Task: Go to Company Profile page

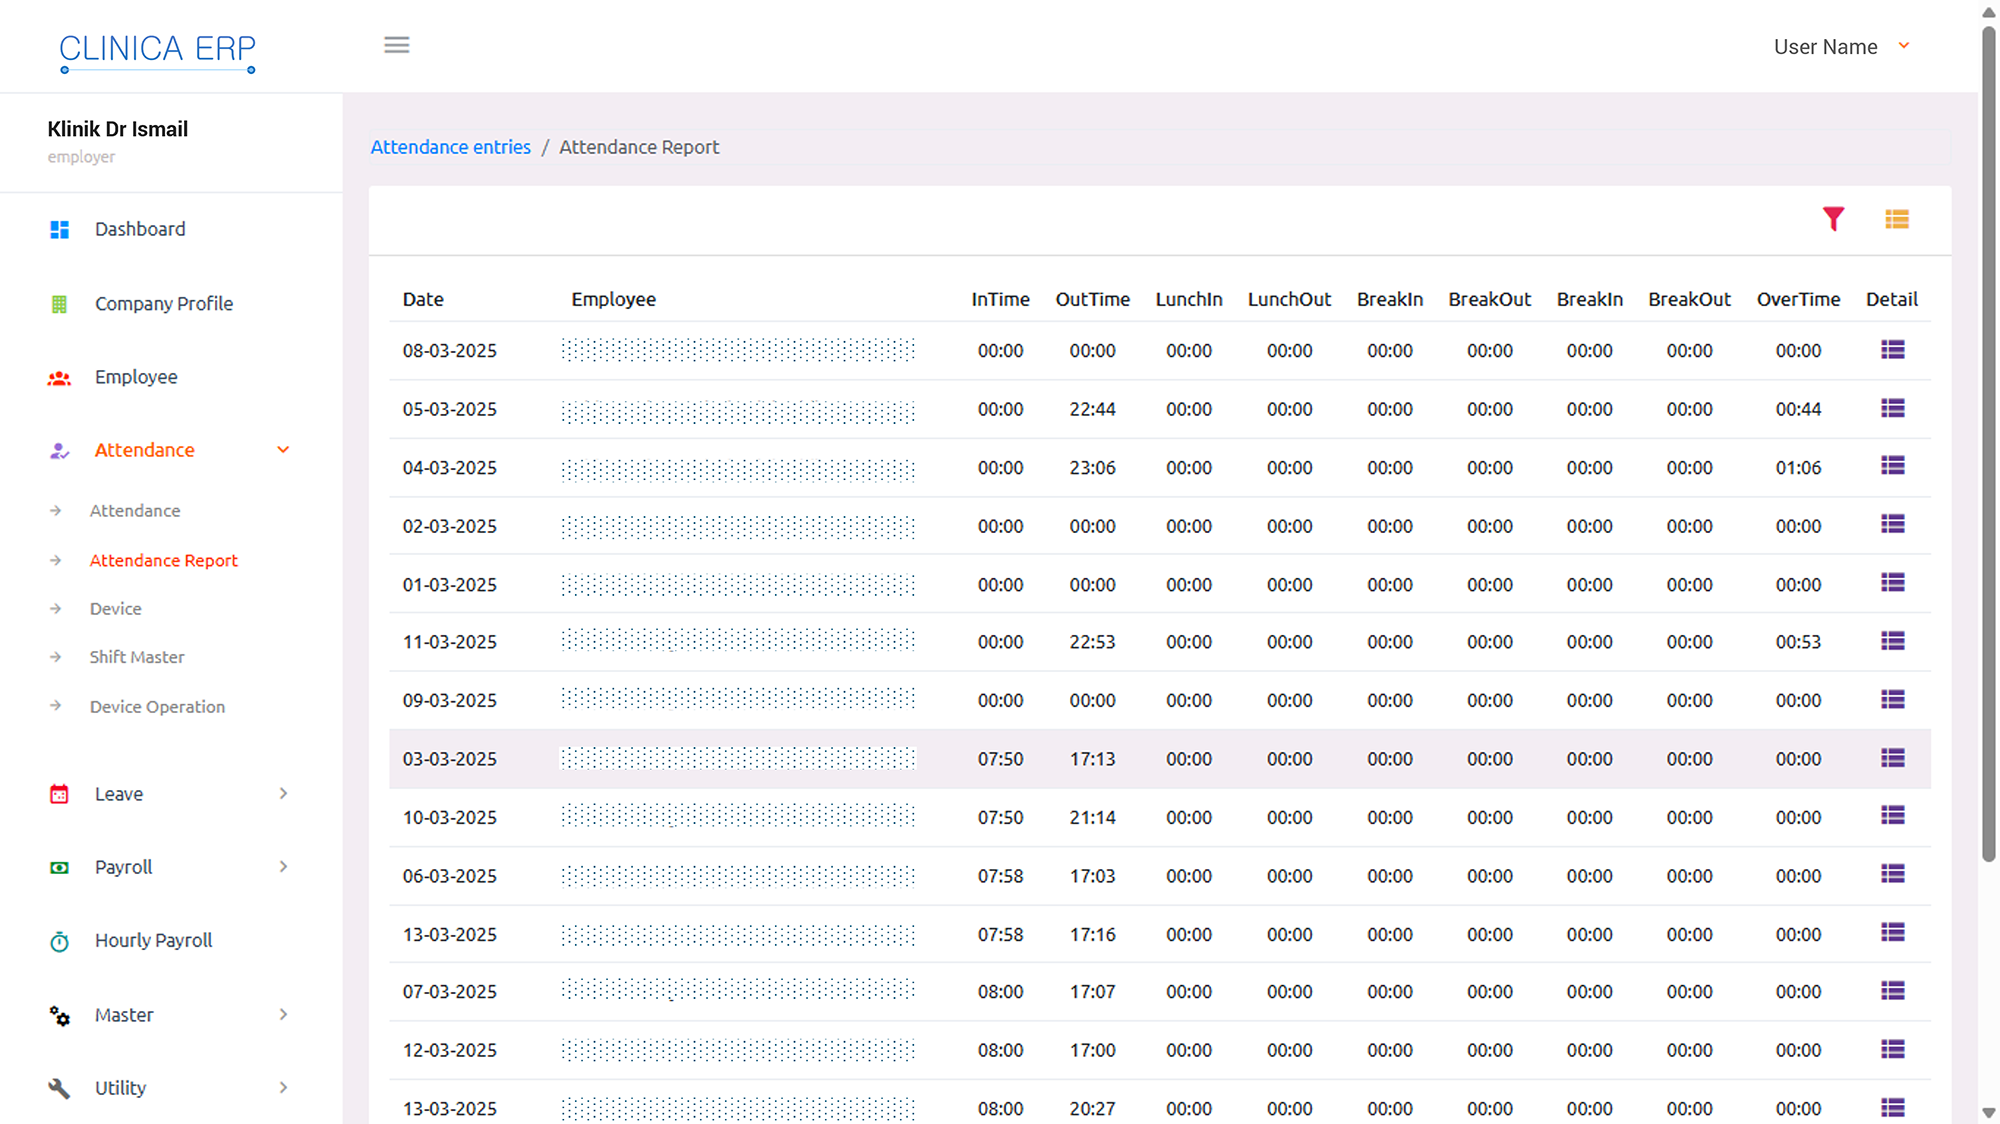Action: coord(163,304)
